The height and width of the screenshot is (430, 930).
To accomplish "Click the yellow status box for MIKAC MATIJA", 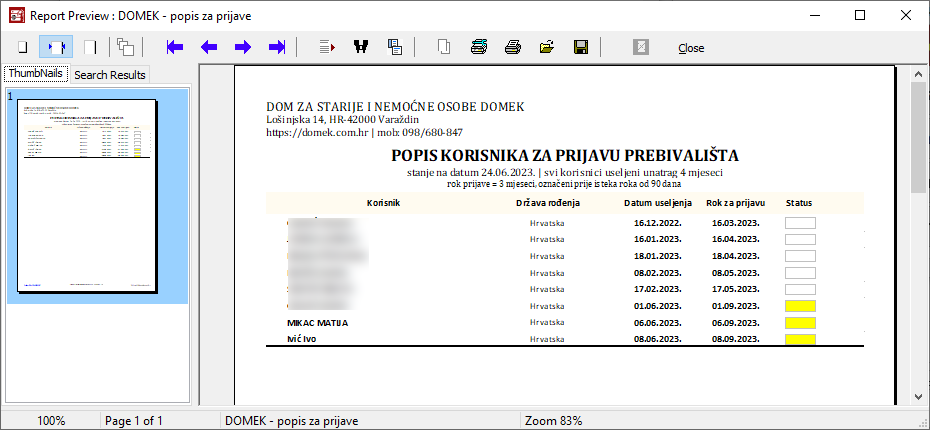I will coord(800,323).
